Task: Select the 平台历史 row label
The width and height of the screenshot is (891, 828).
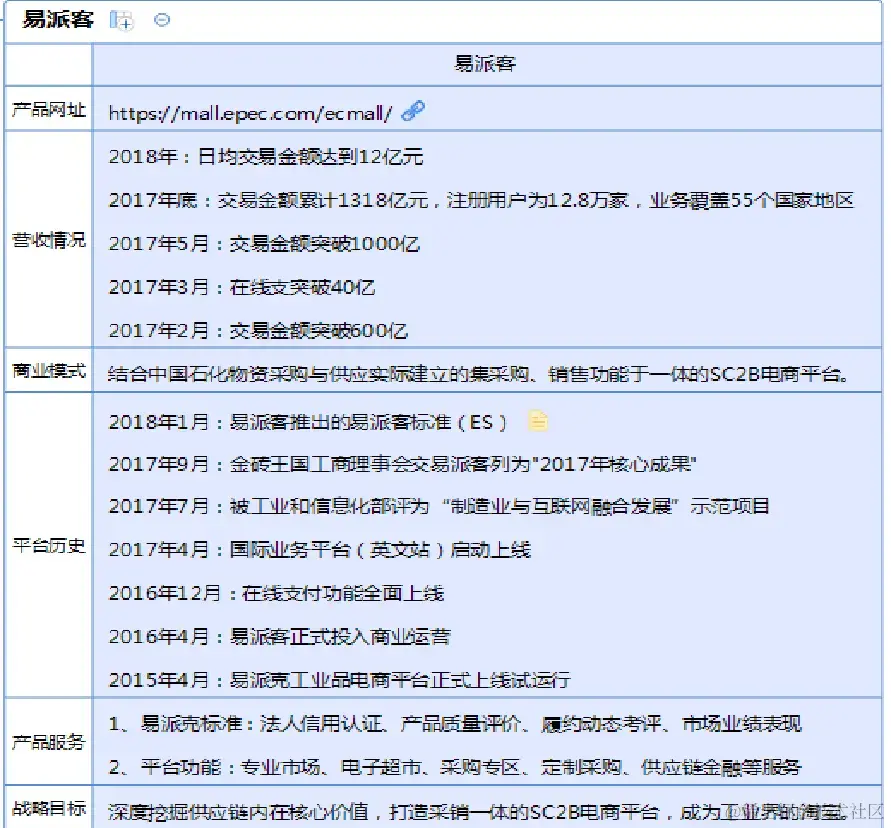Action: [x=49, y=546]
